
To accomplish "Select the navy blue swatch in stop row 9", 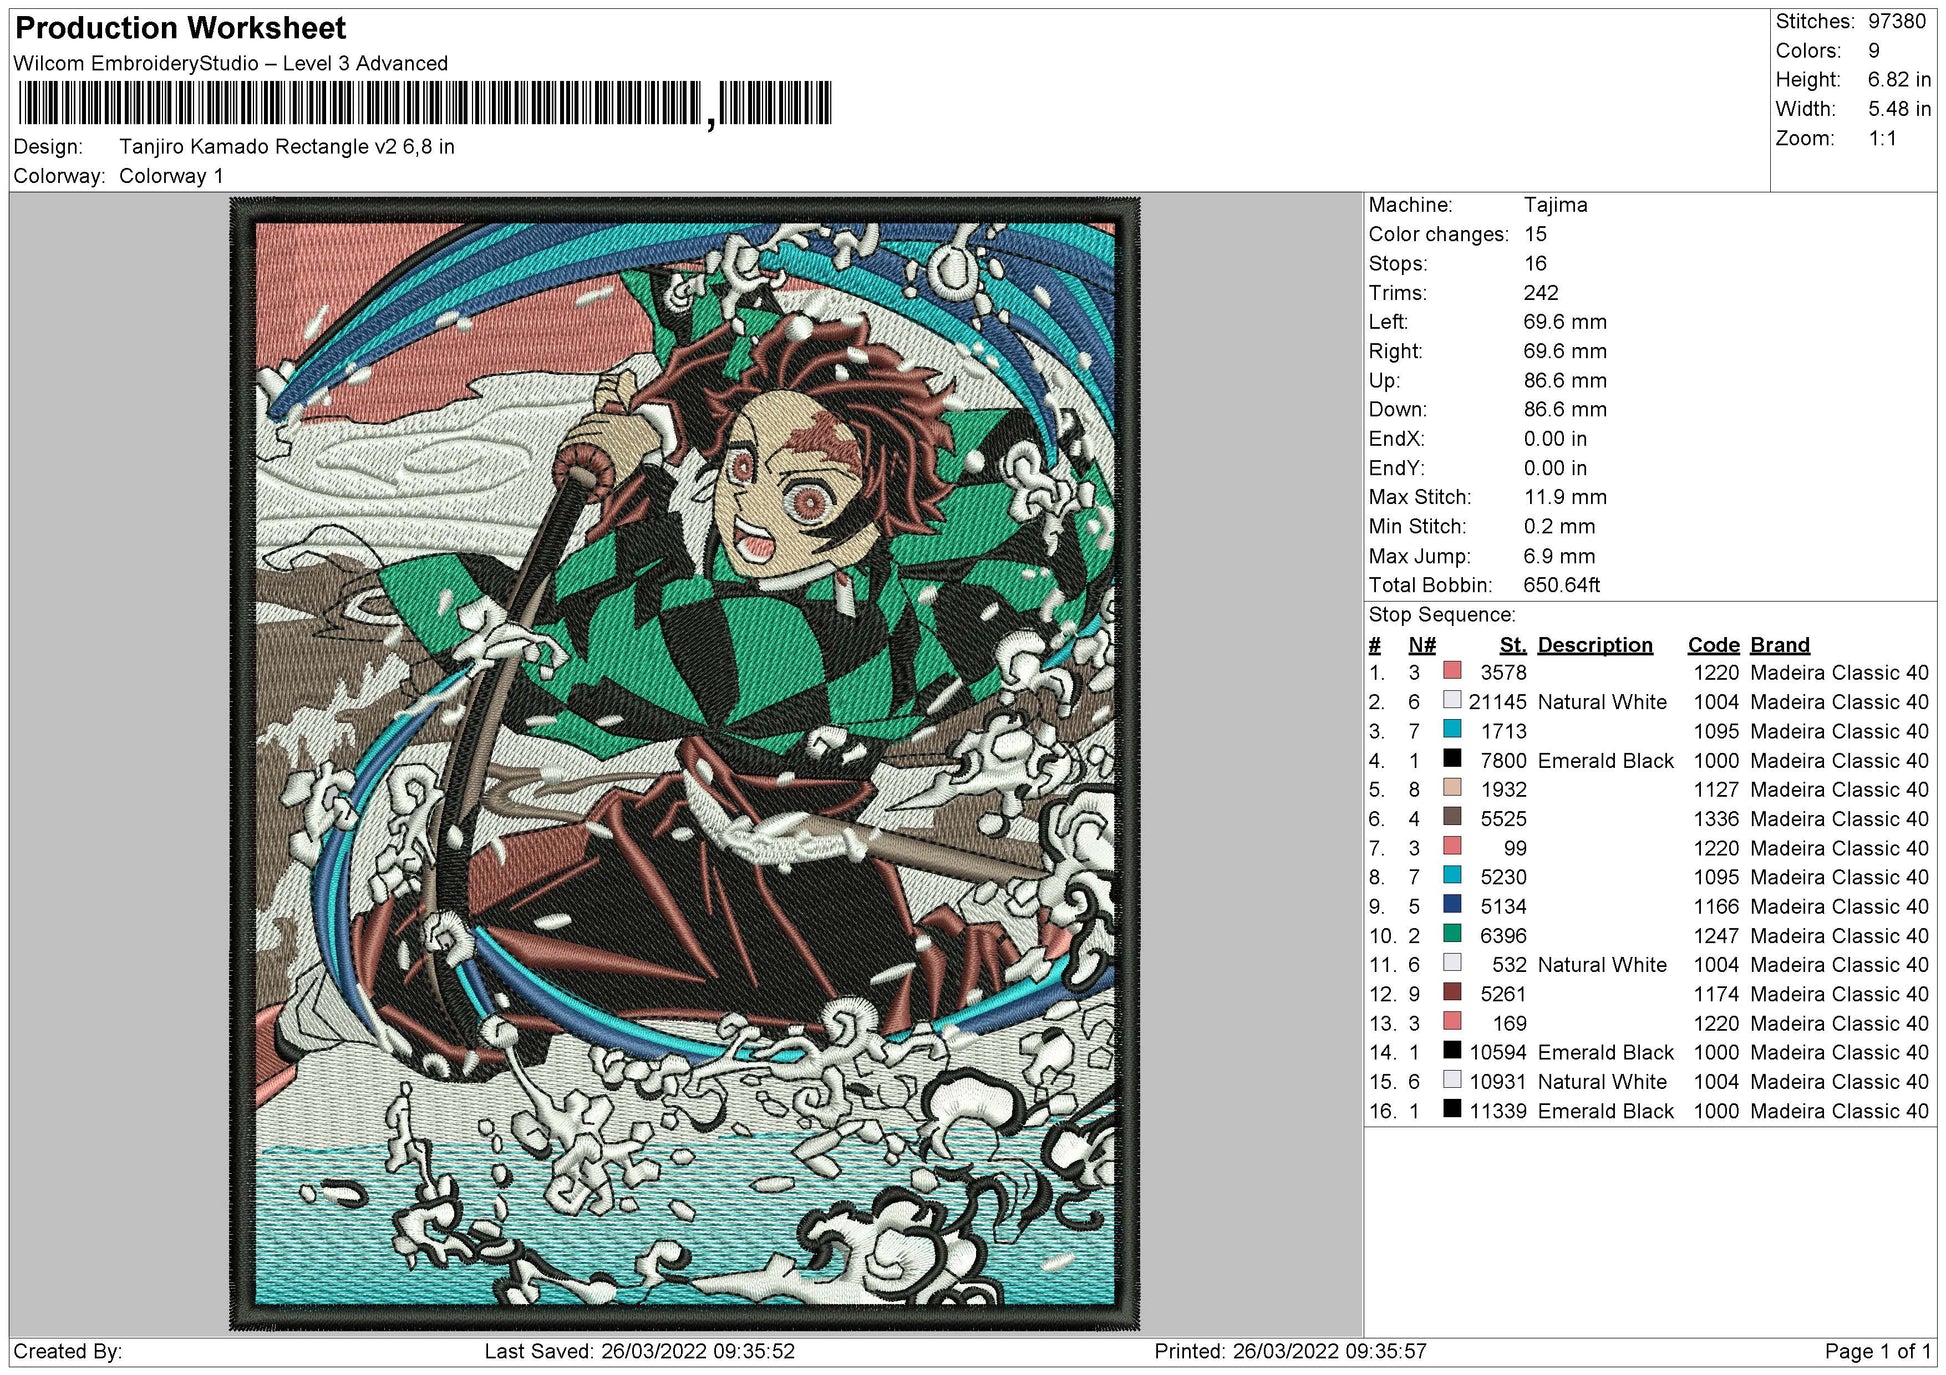I will 1452,904.
